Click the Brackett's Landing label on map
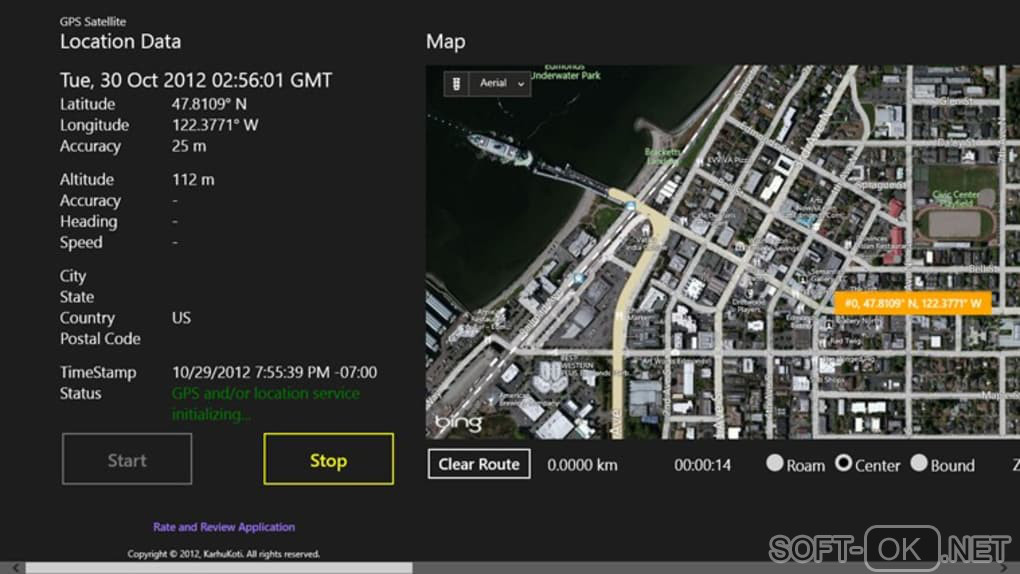 663,156
